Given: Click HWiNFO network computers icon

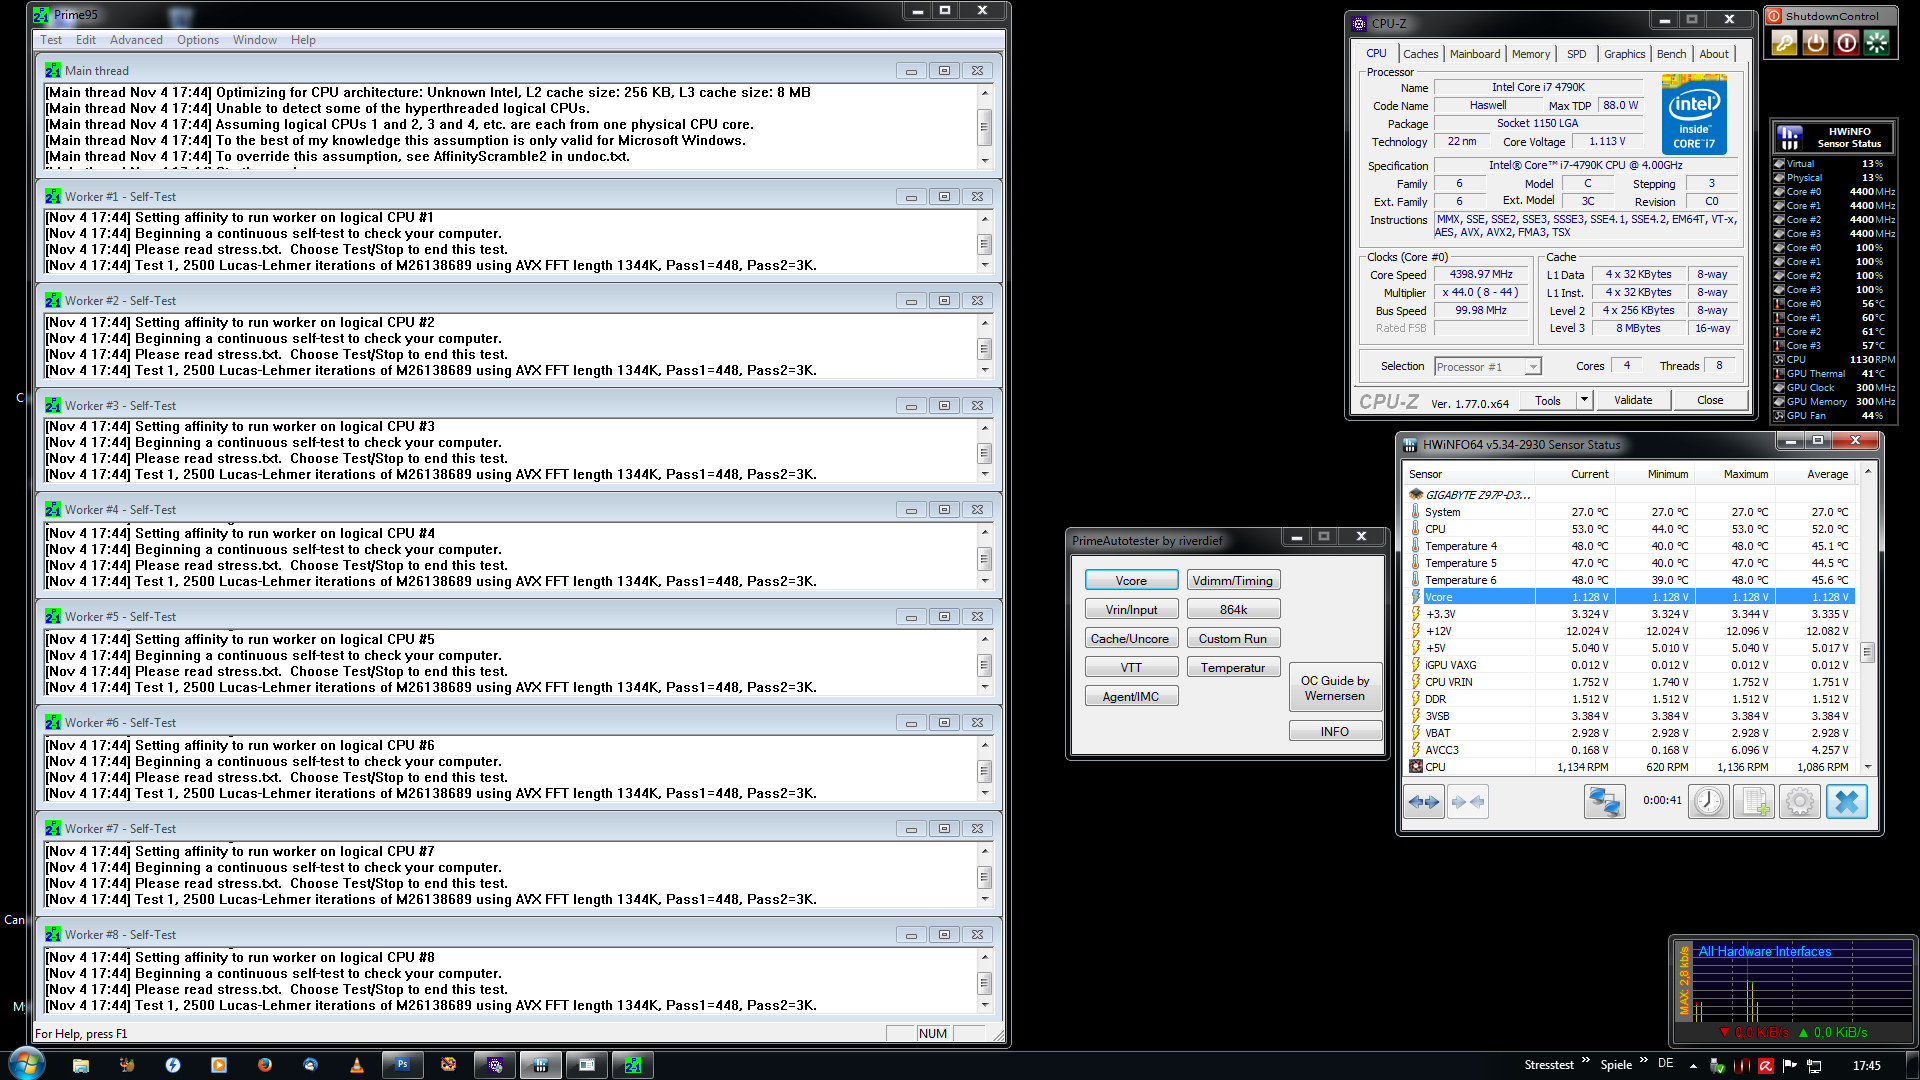Looking at the screenshot, I should (x=1604, y=801).
